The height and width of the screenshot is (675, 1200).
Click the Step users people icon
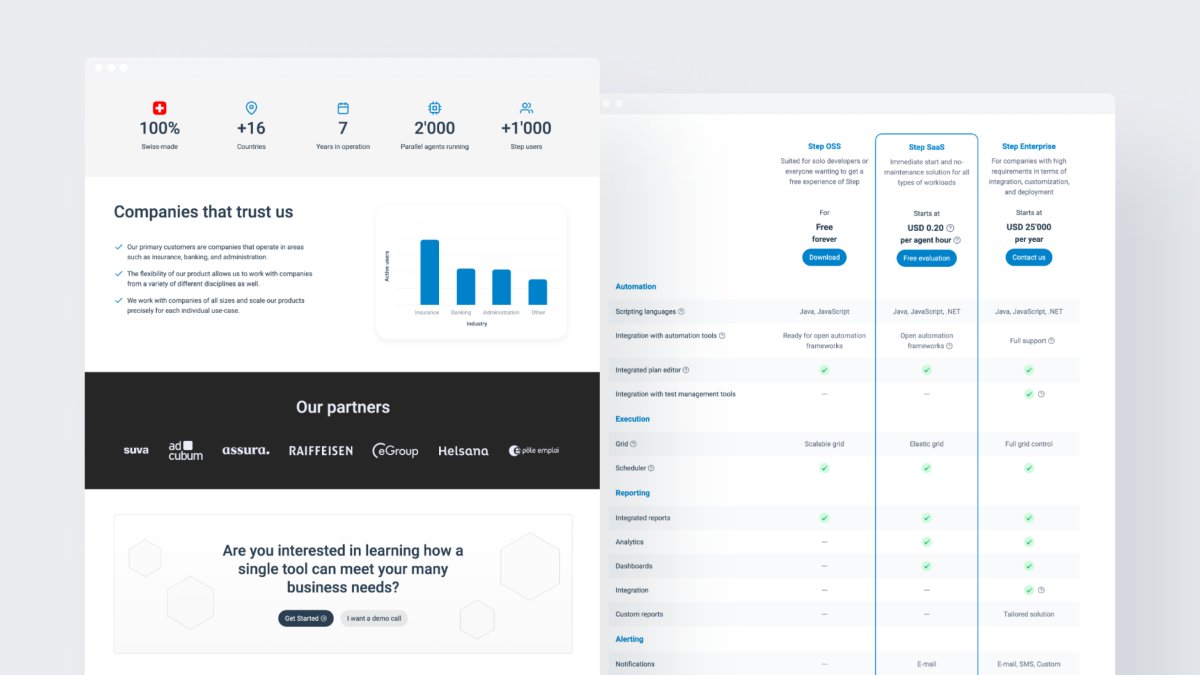click(527, 108)
